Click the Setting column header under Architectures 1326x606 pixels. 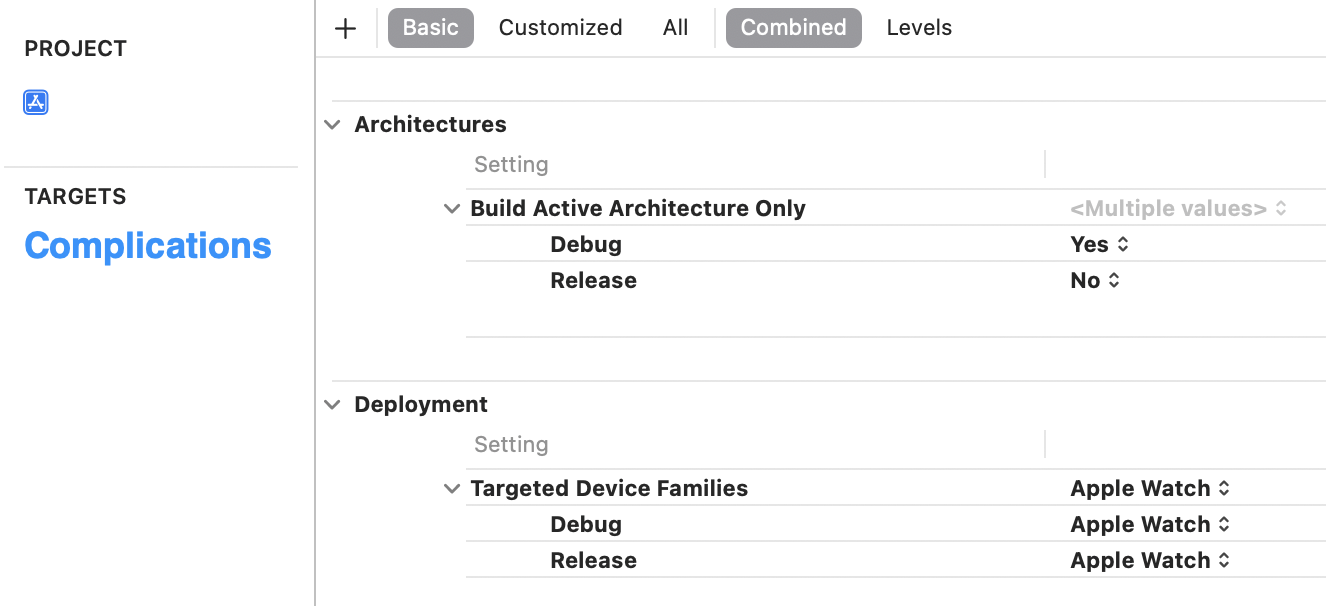tap(511, 165)
